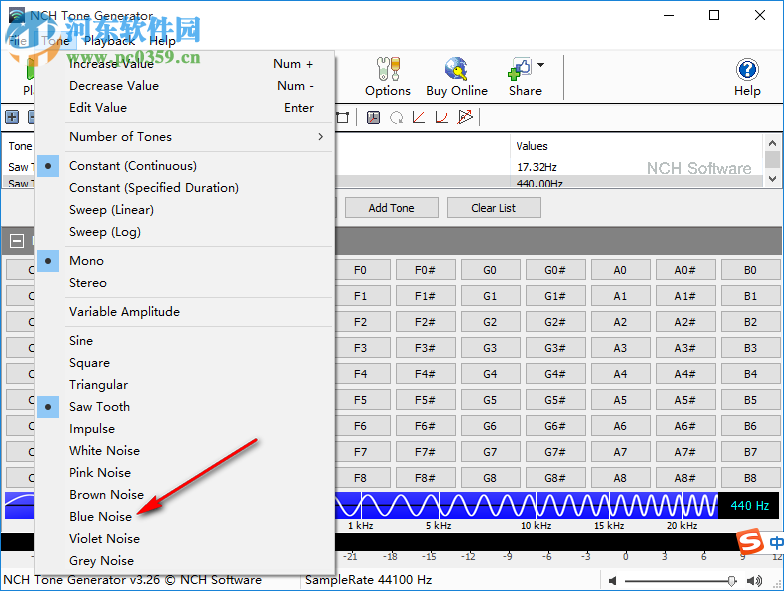
Task: Click the plus icon in small toolbar
Action: coord(12,118)
